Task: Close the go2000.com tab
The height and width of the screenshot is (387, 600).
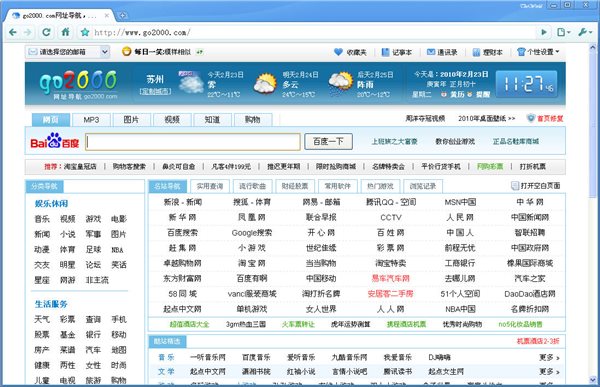Action: (x=107, y=16)
